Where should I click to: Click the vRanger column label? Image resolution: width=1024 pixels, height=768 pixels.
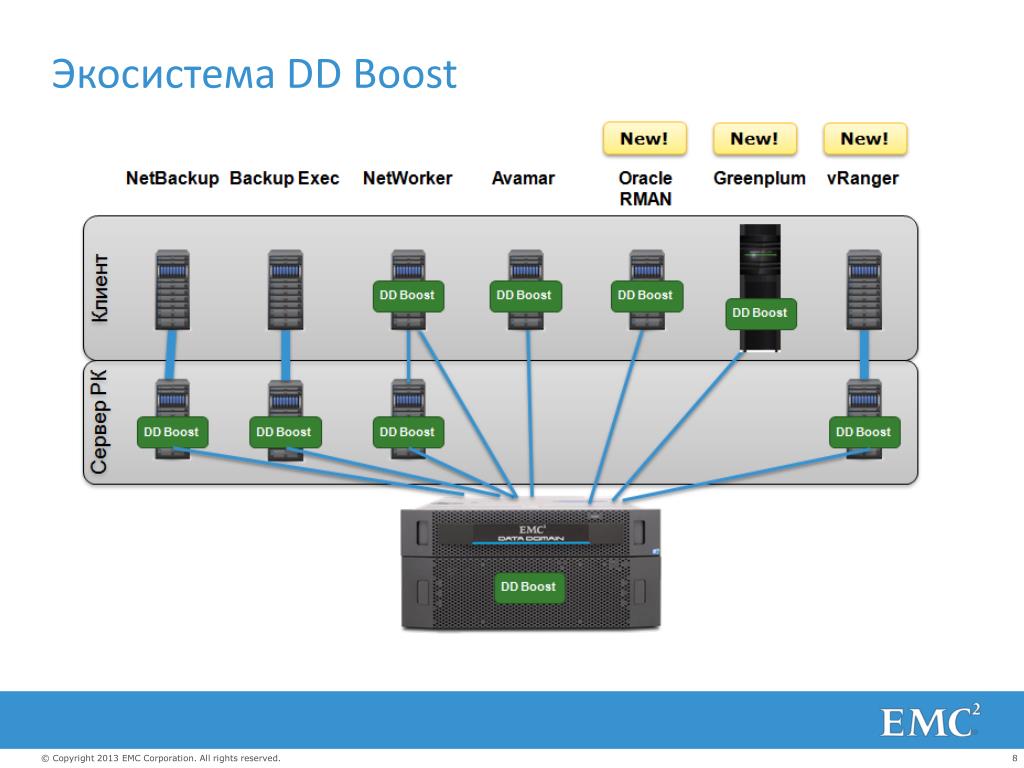point(863,179)
